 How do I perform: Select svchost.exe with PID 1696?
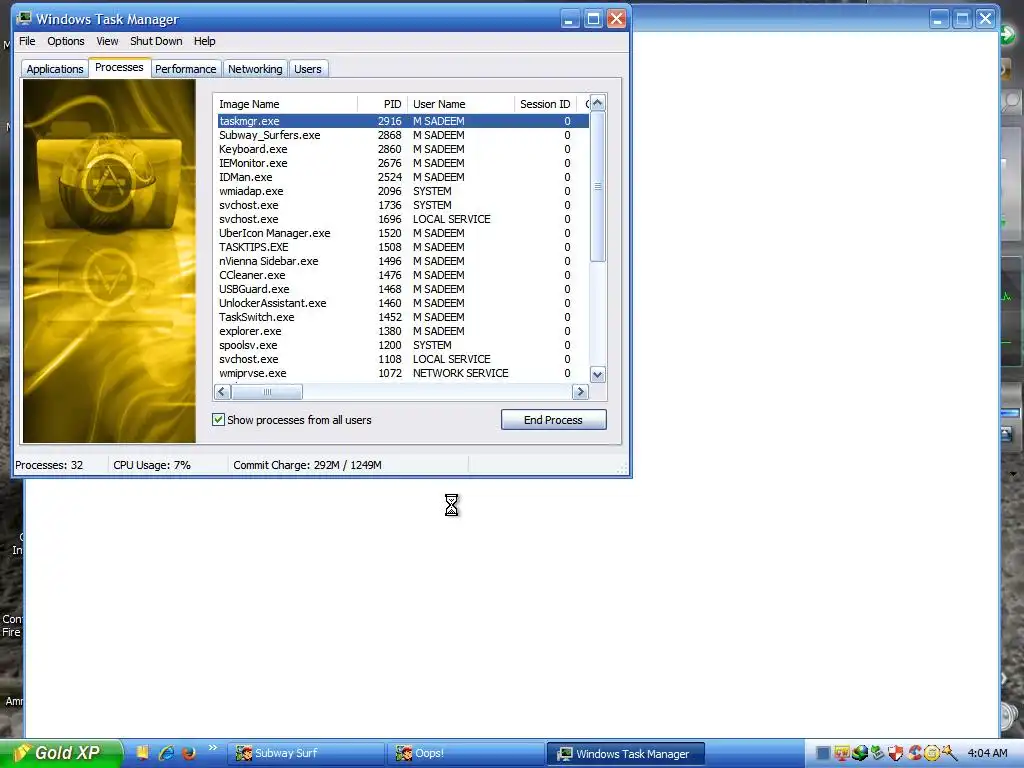(x=403, y=219)
